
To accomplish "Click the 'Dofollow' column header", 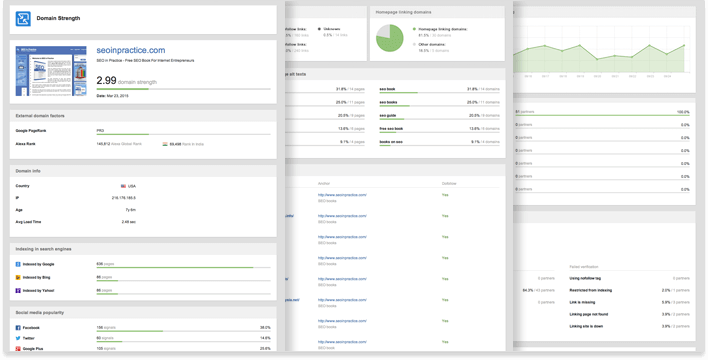I will pyautogui.click(x=449, y=184).
